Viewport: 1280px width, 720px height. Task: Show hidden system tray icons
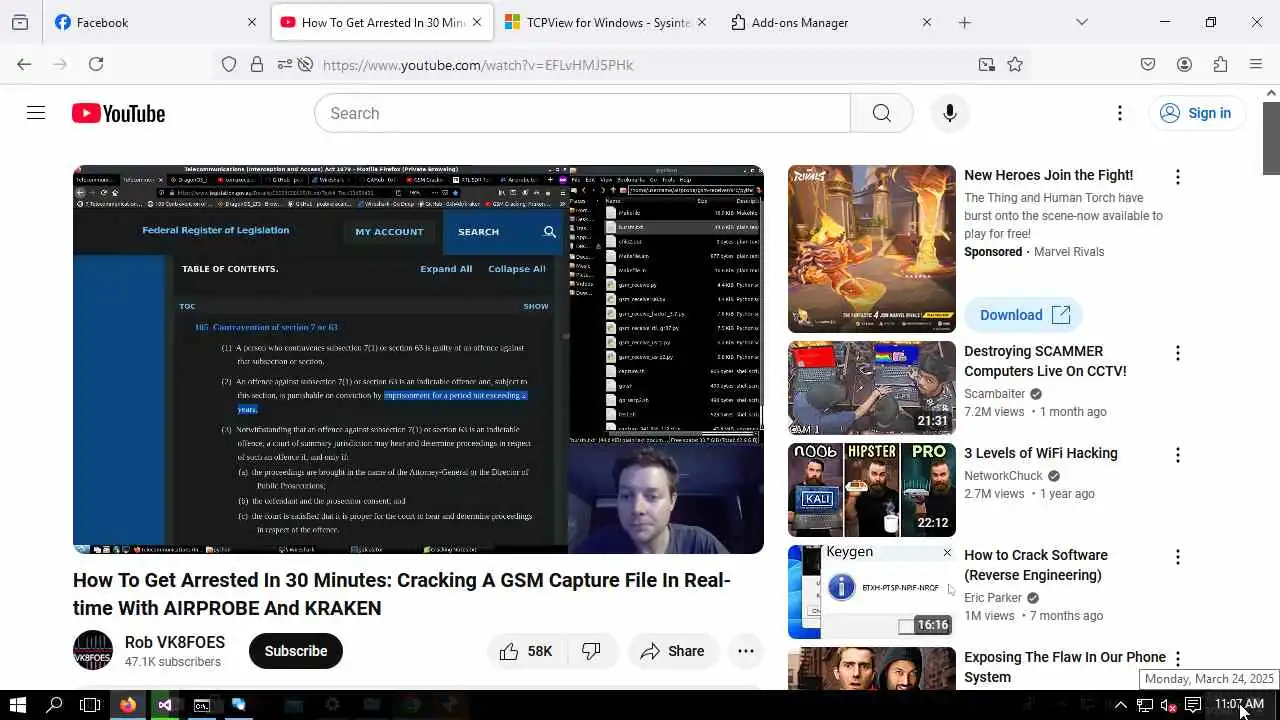coord(1121,705)
